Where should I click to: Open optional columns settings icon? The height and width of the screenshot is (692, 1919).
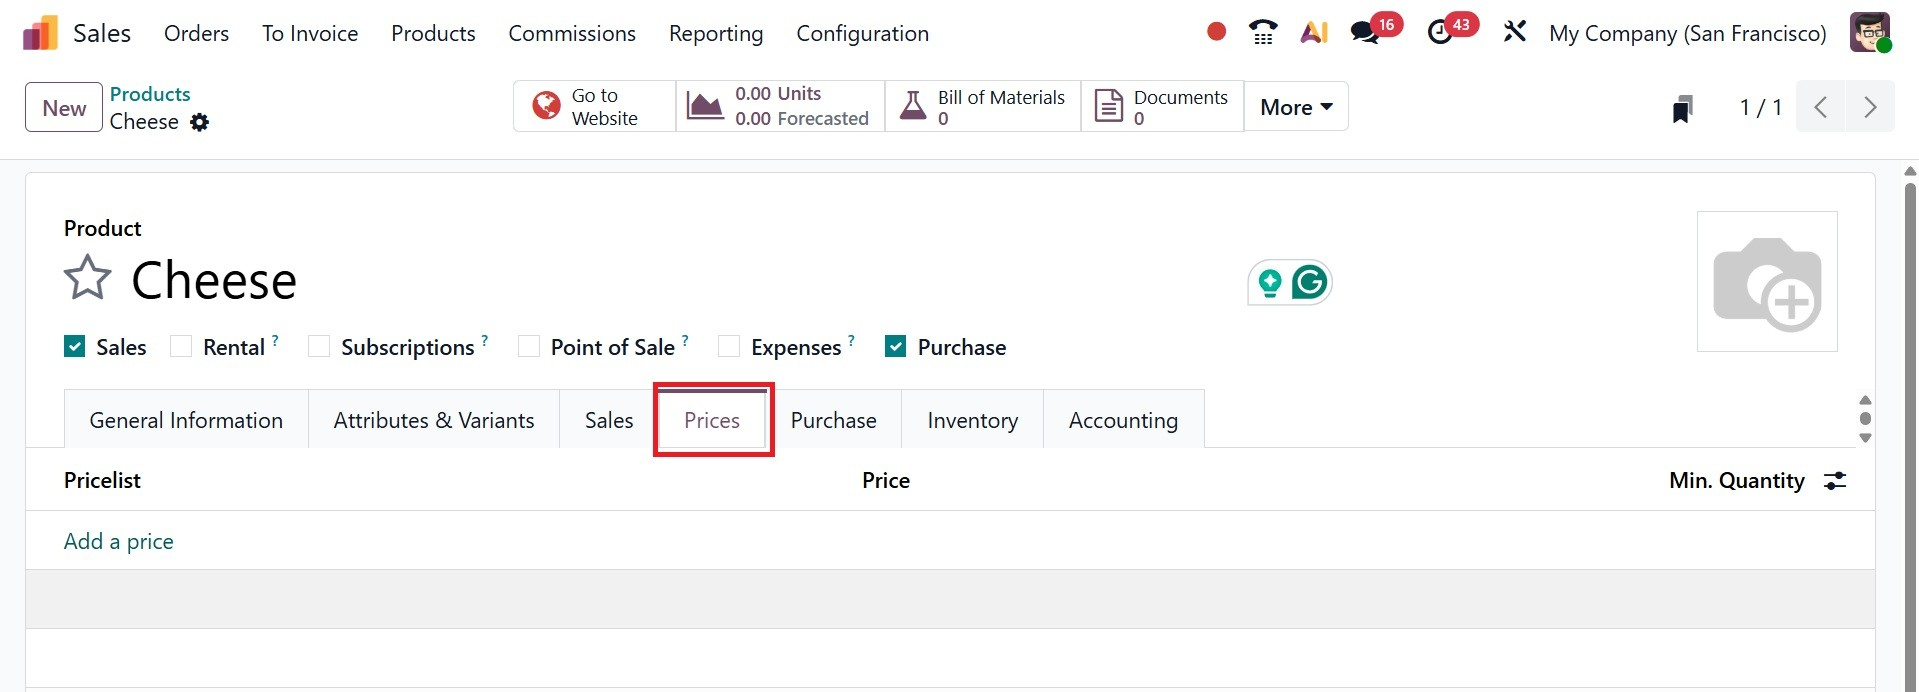click(1835, 481)
